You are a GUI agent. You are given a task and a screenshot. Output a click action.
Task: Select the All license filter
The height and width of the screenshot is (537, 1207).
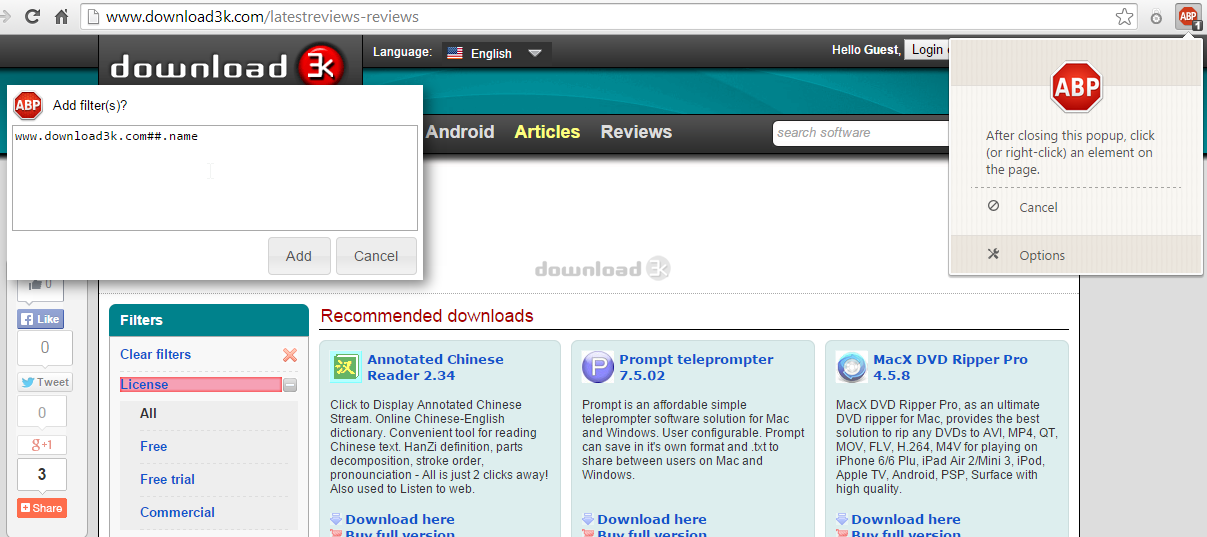(148, 413)
